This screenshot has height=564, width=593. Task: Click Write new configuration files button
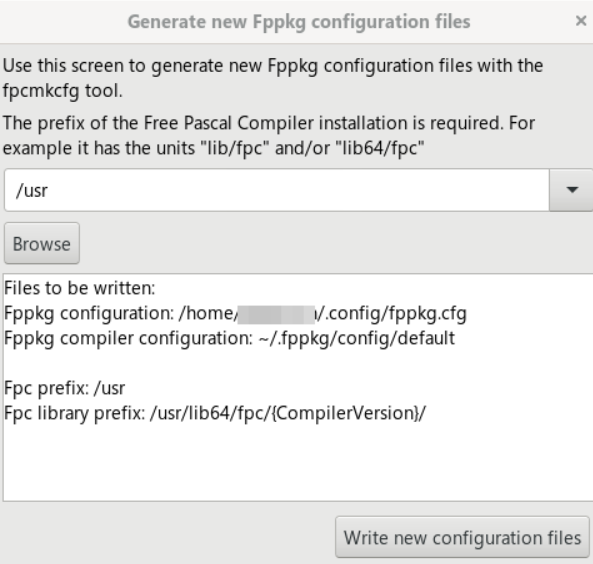click(x=462, y=538)
